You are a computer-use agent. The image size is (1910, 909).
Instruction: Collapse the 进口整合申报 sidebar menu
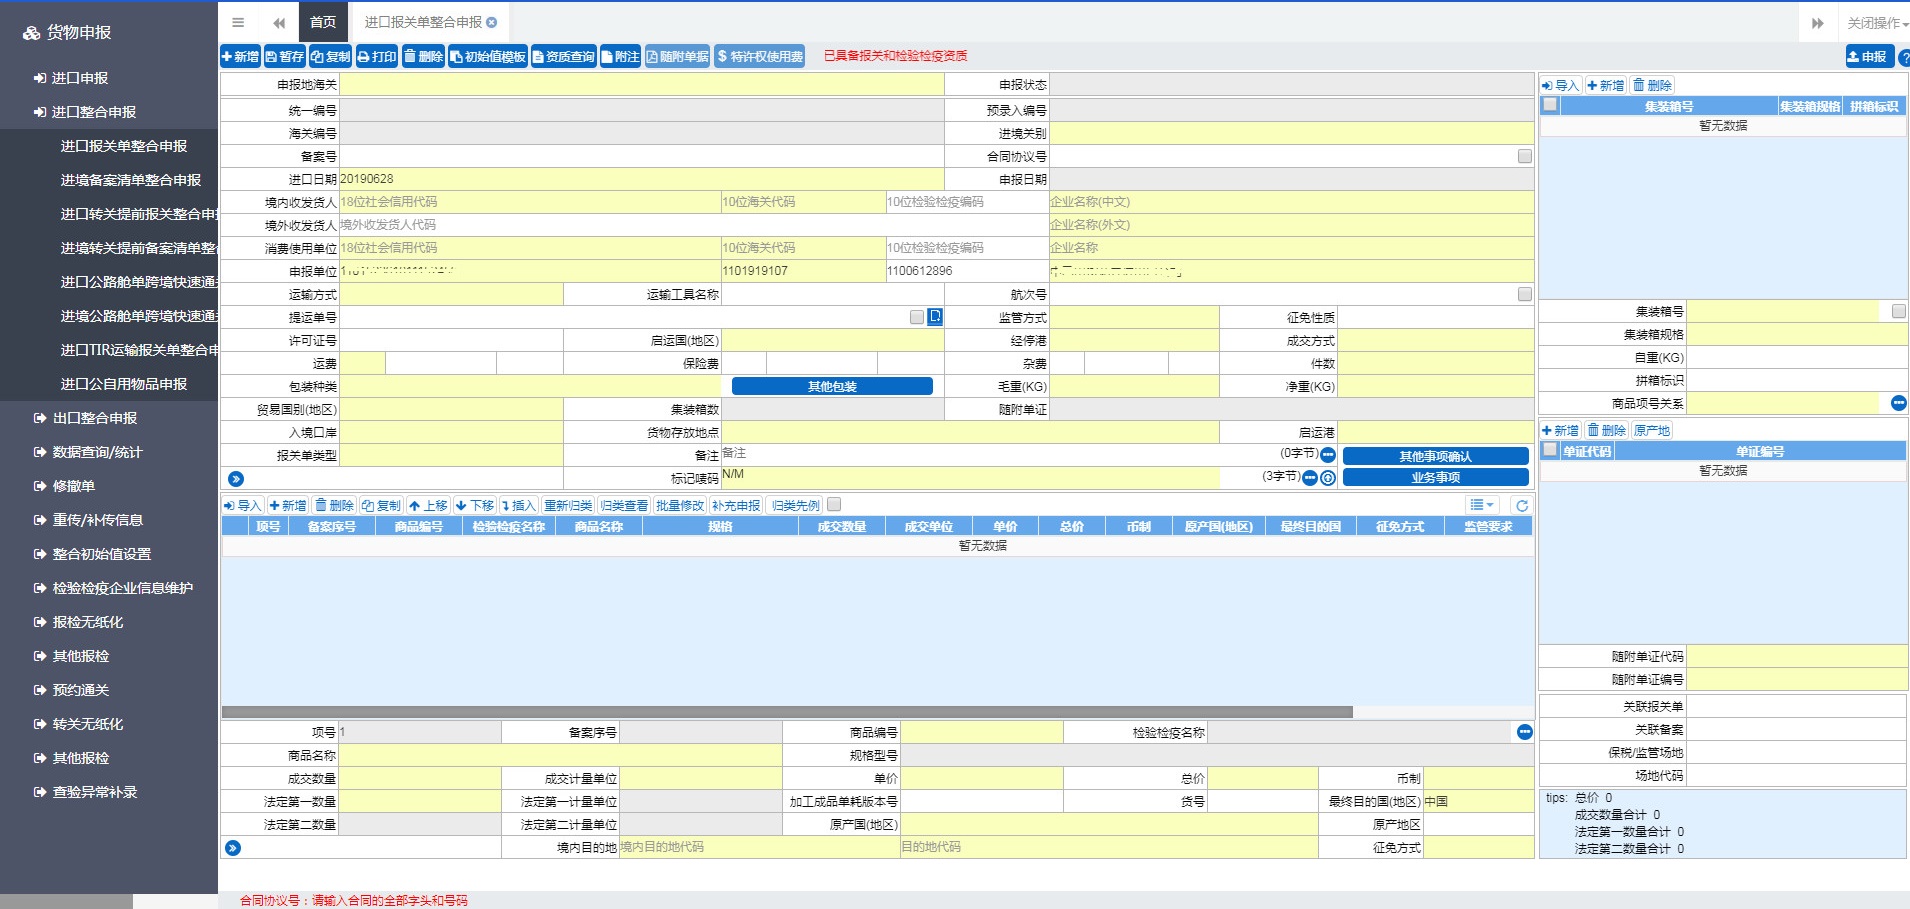click(x=109, y=112)
